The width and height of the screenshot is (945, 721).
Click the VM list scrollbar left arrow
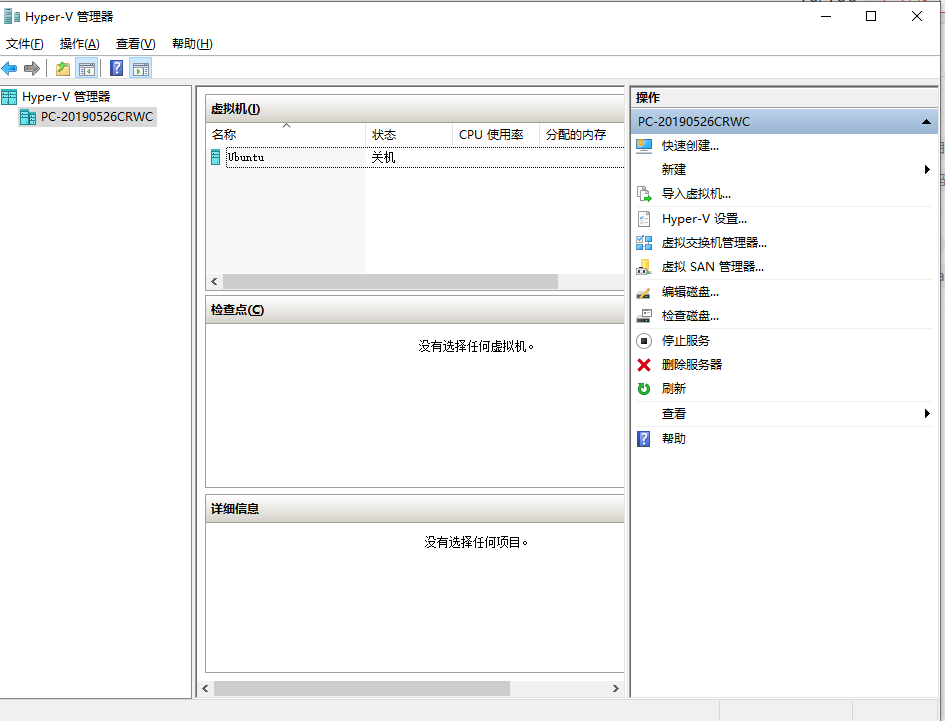point(215,282)
